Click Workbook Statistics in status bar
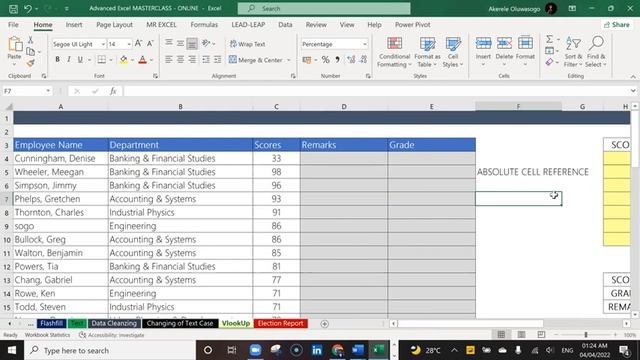This screenshot has height=360, width=640. (x=47, y=335)
